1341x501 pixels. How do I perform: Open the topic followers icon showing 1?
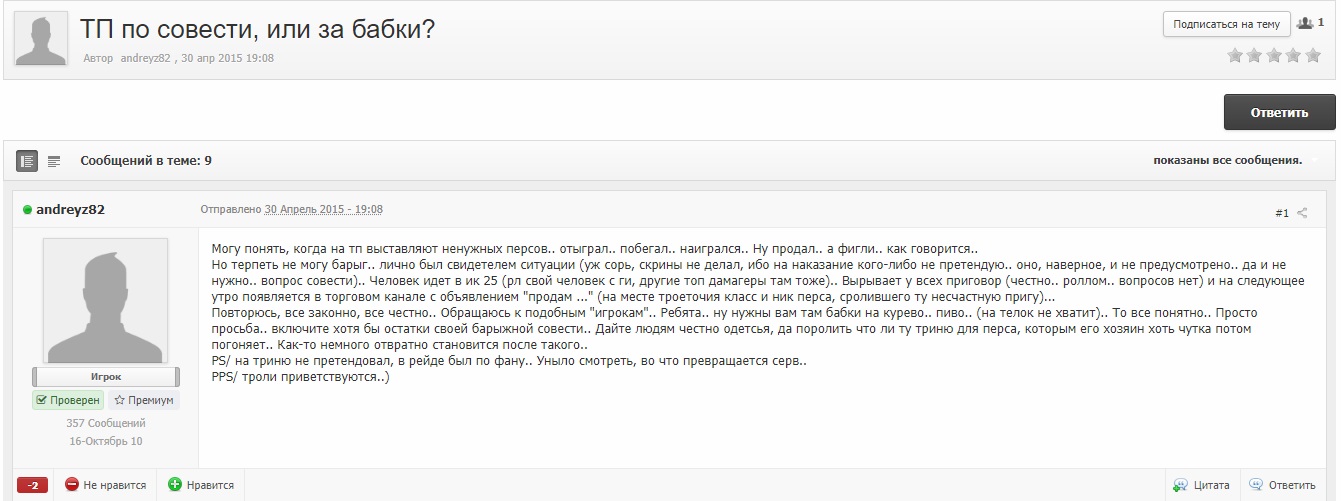[x=1309, y=23]
